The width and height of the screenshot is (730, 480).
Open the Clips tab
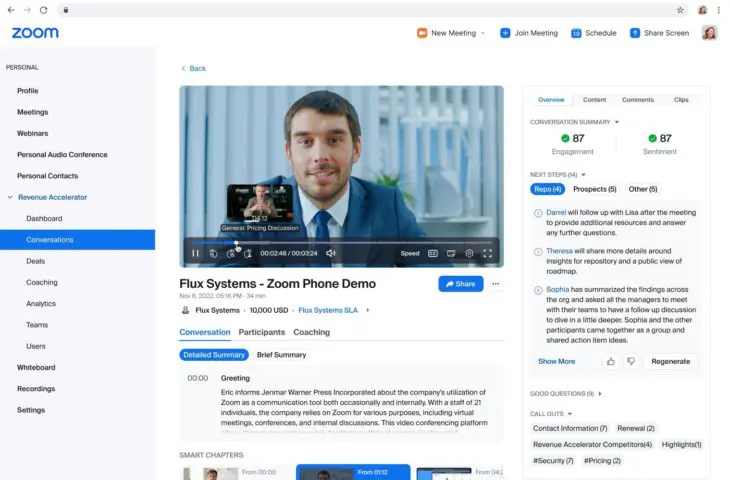point(681,100)
